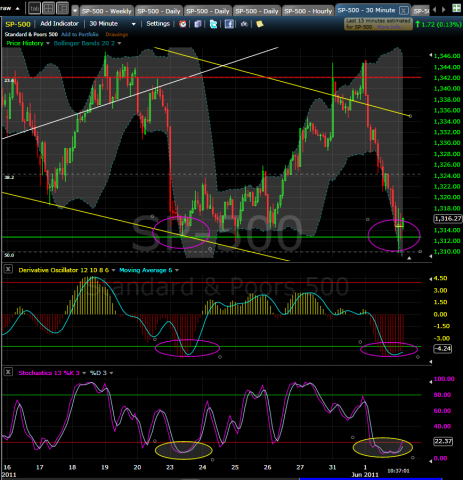Viewport: 463px width, 480px height.
Task: Select the four-pane grid layout icon
Action: click(x=49, y=8)
